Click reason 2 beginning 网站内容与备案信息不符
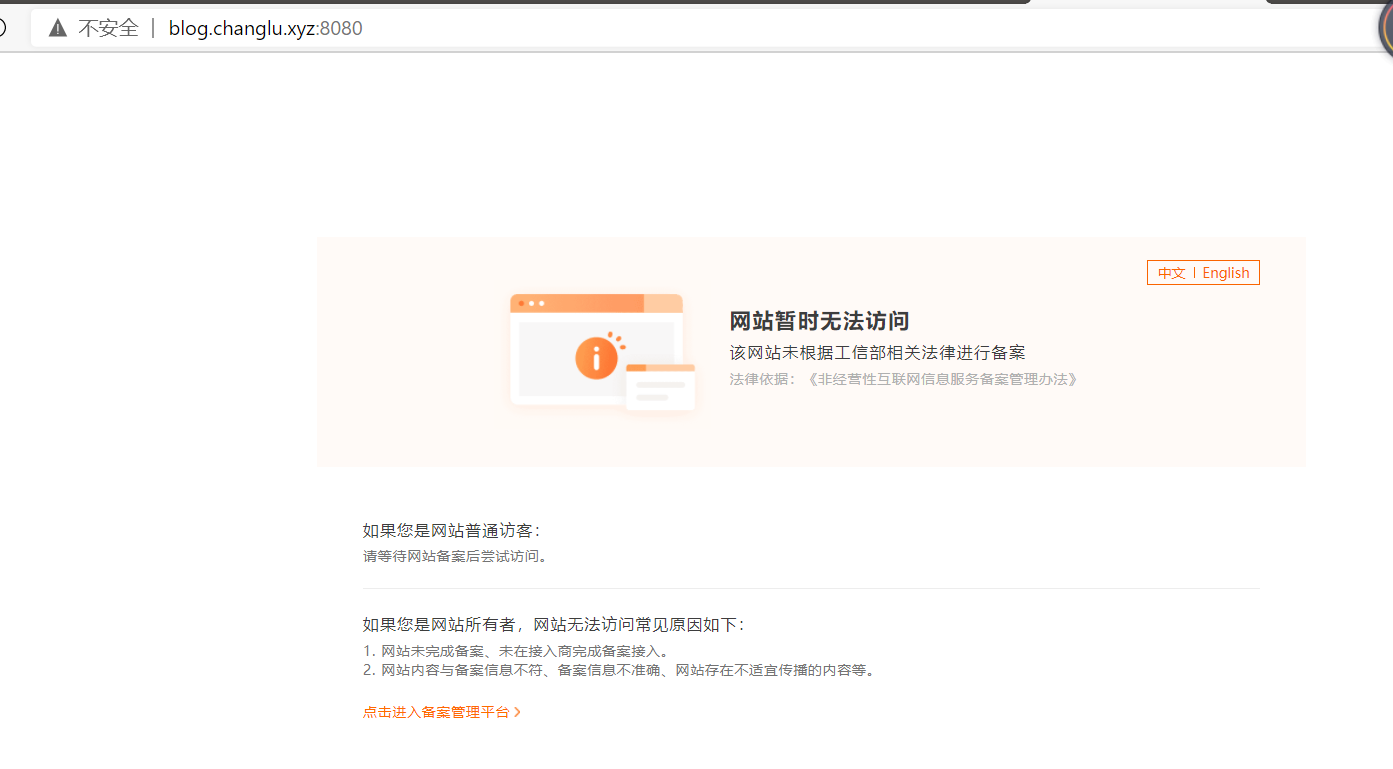 click(x=620, y=670)
